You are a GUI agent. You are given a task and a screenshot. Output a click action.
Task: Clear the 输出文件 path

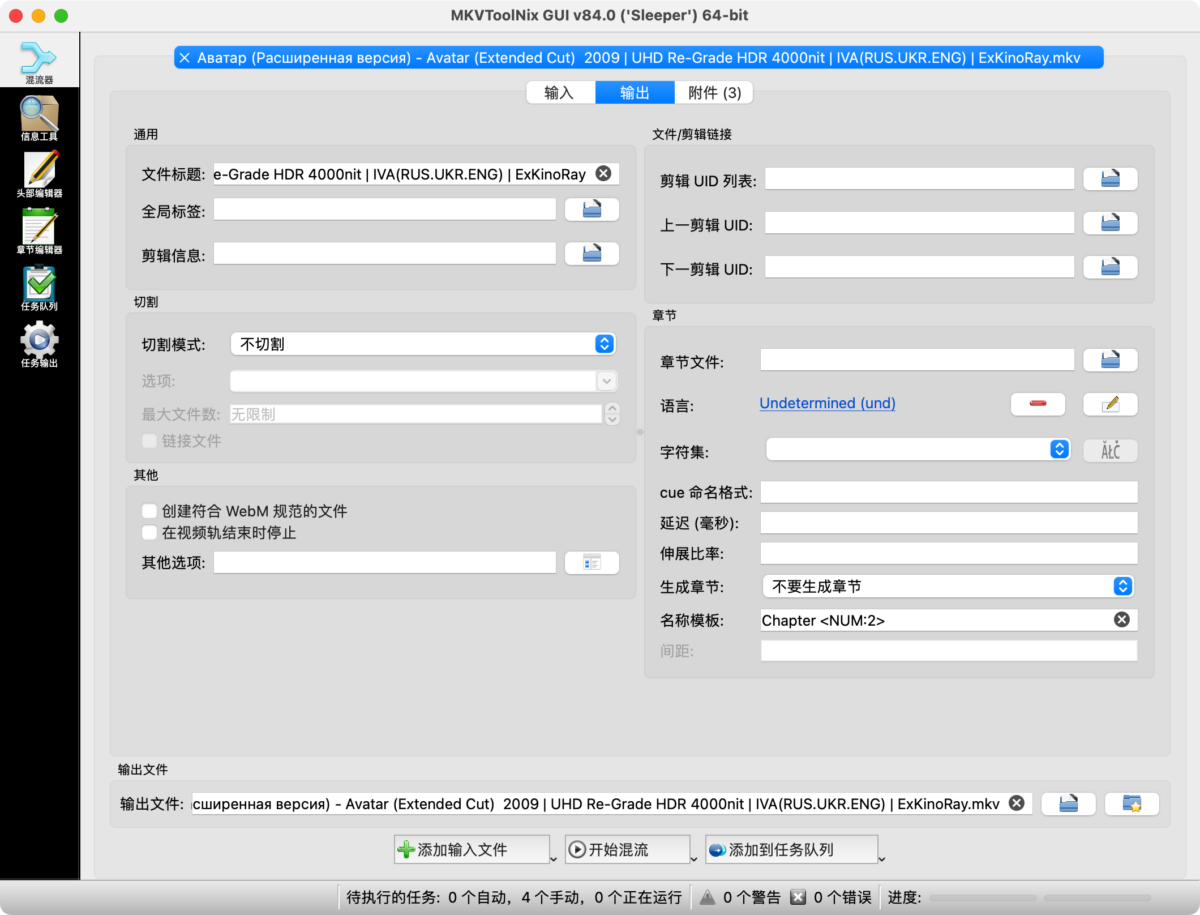[x=1016, y=803]
